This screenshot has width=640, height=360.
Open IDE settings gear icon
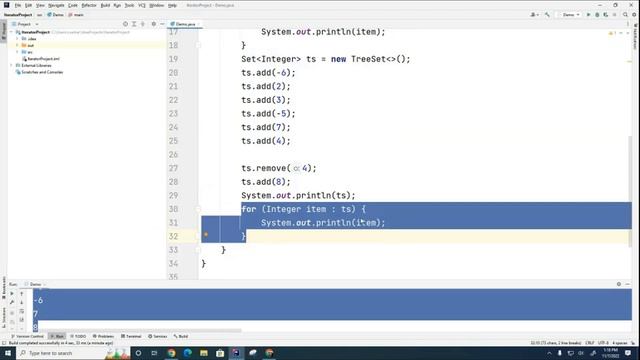pyautogui.click(x=634, y=15)
